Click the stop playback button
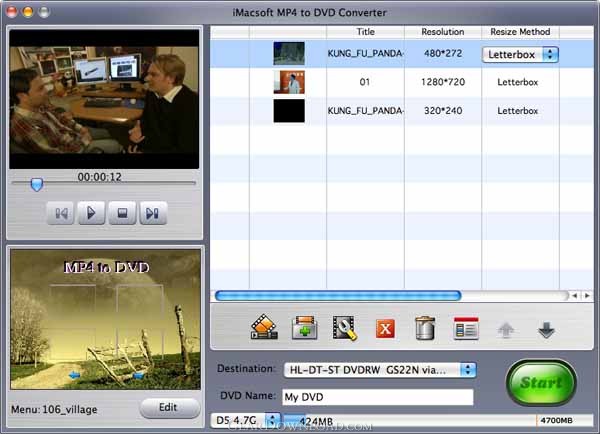Viewport: 600px width, 434px height. point(122,213)
